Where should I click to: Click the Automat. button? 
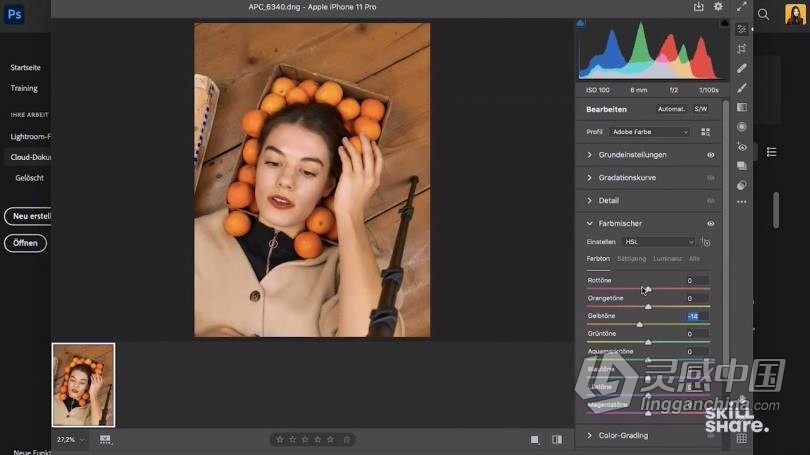coord(670,109)
